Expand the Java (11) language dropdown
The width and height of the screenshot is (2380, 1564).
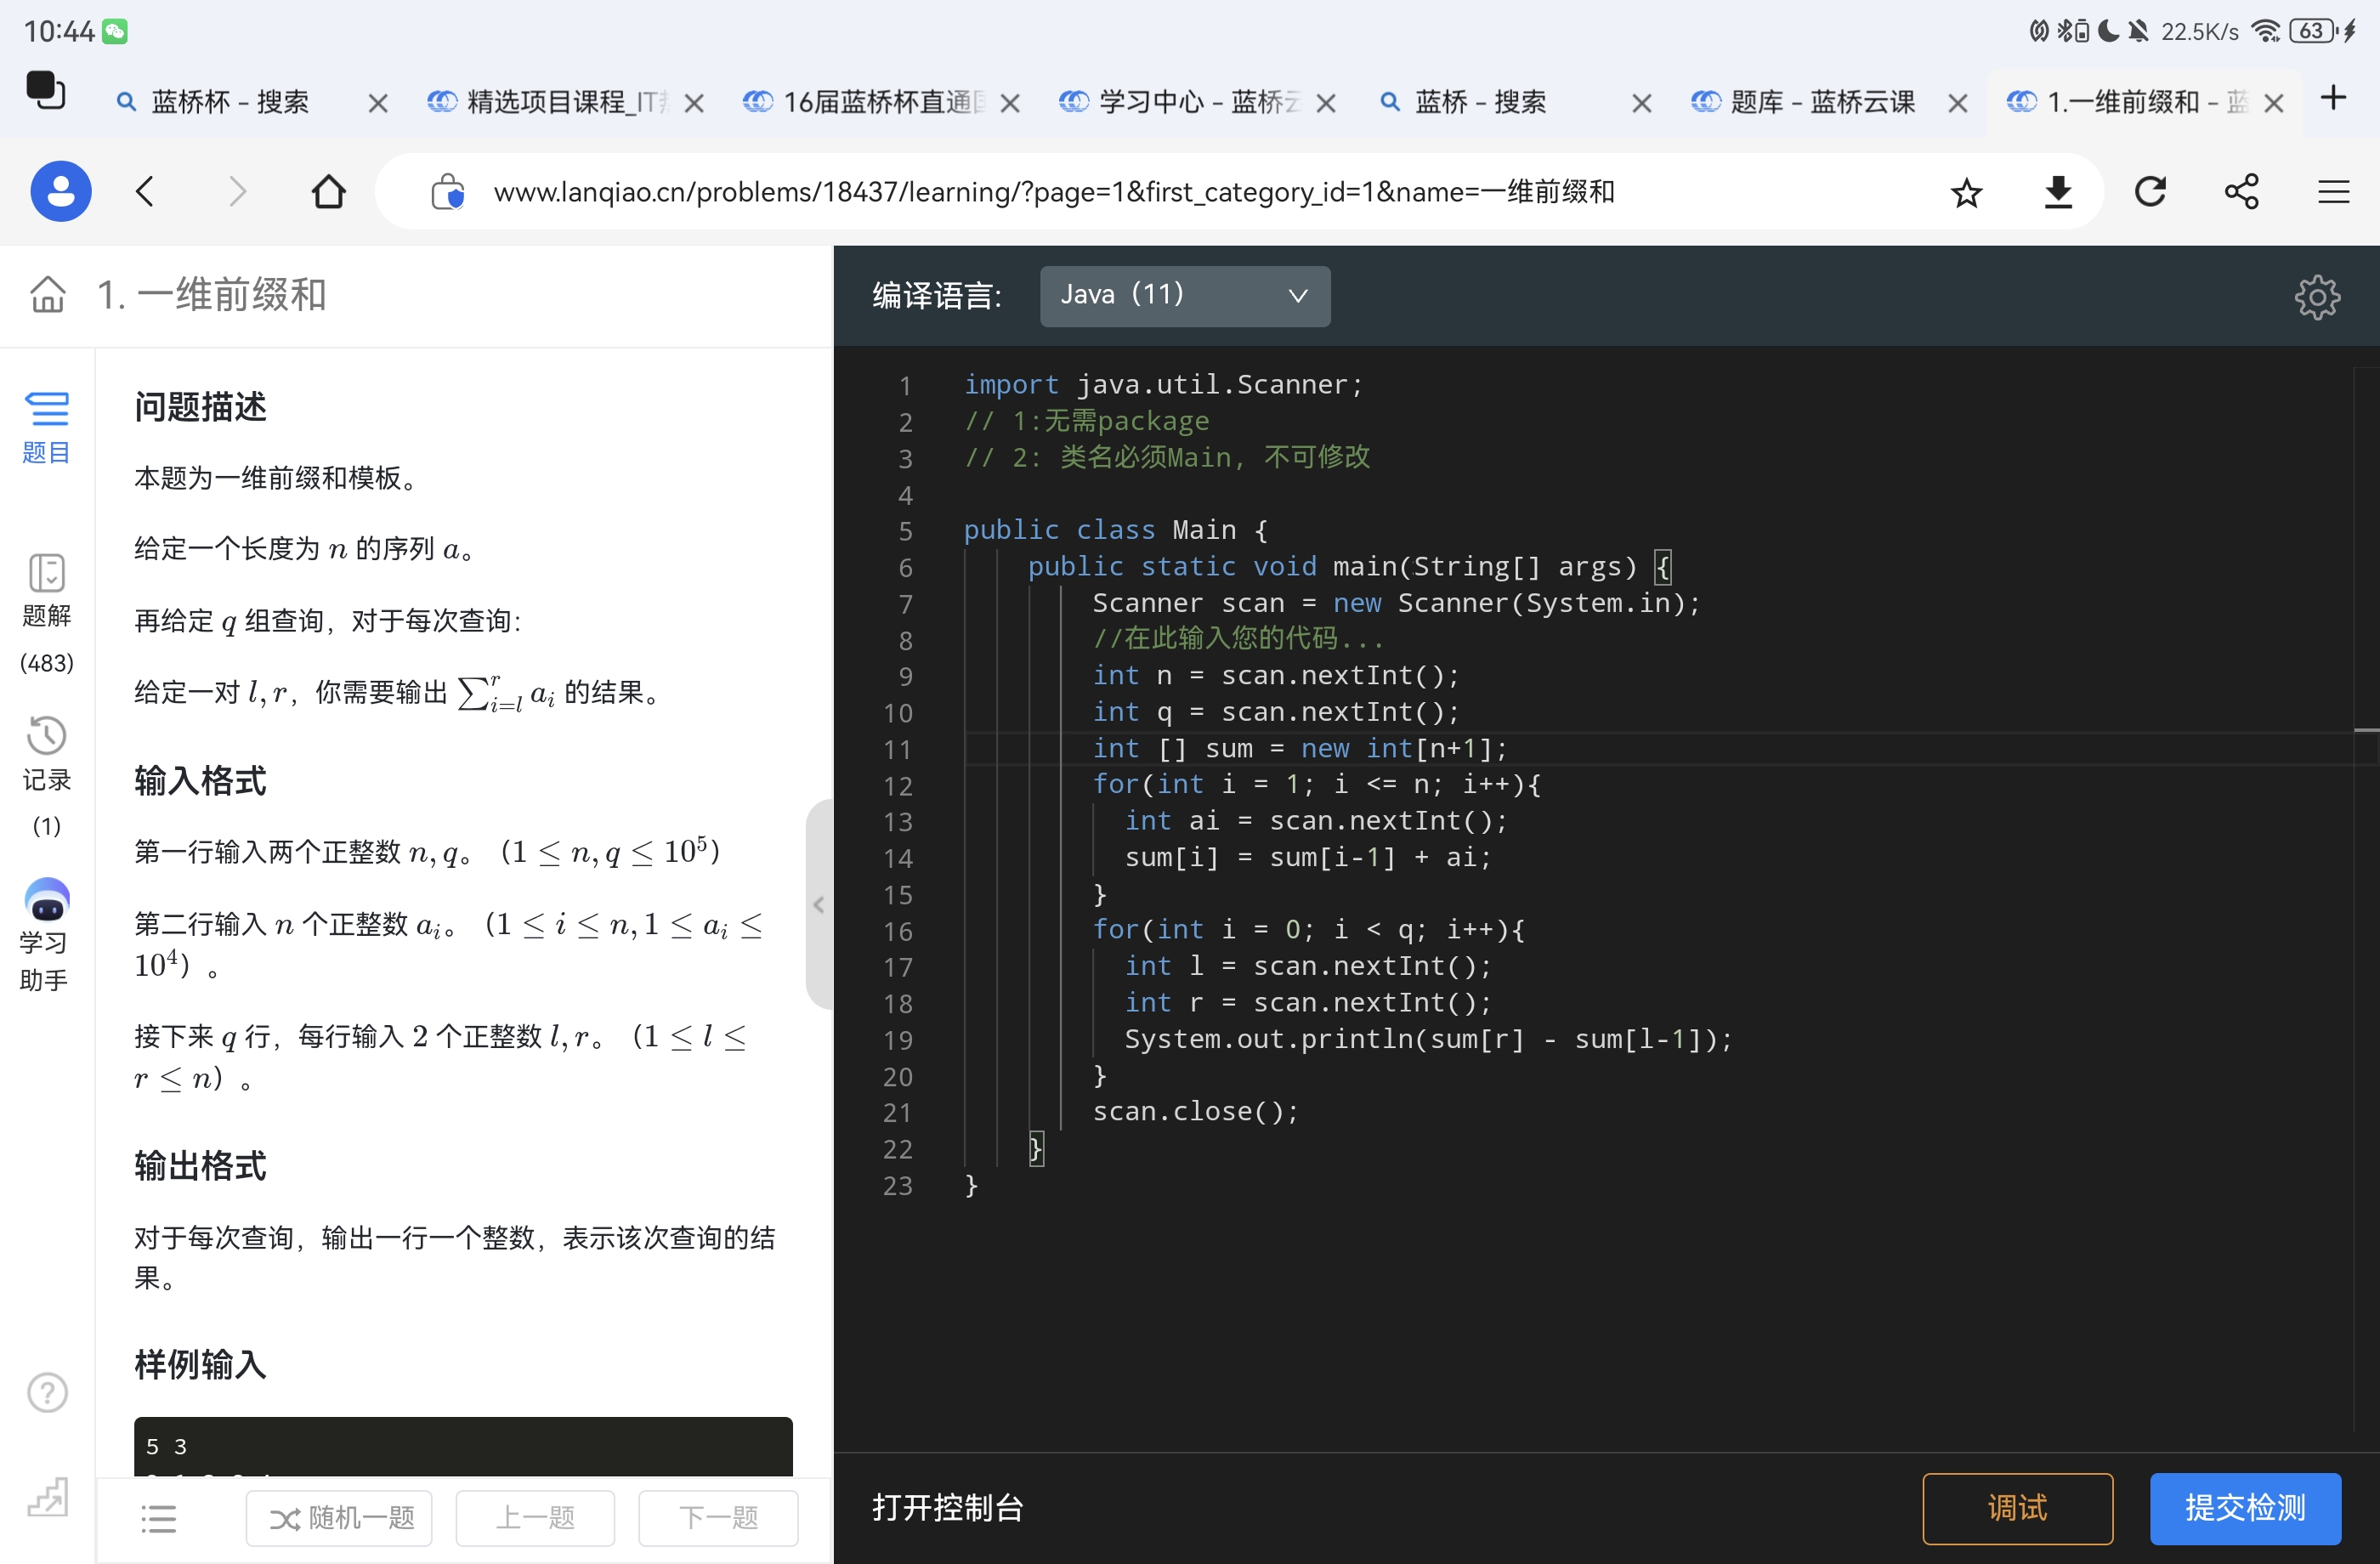[1184, 296]
